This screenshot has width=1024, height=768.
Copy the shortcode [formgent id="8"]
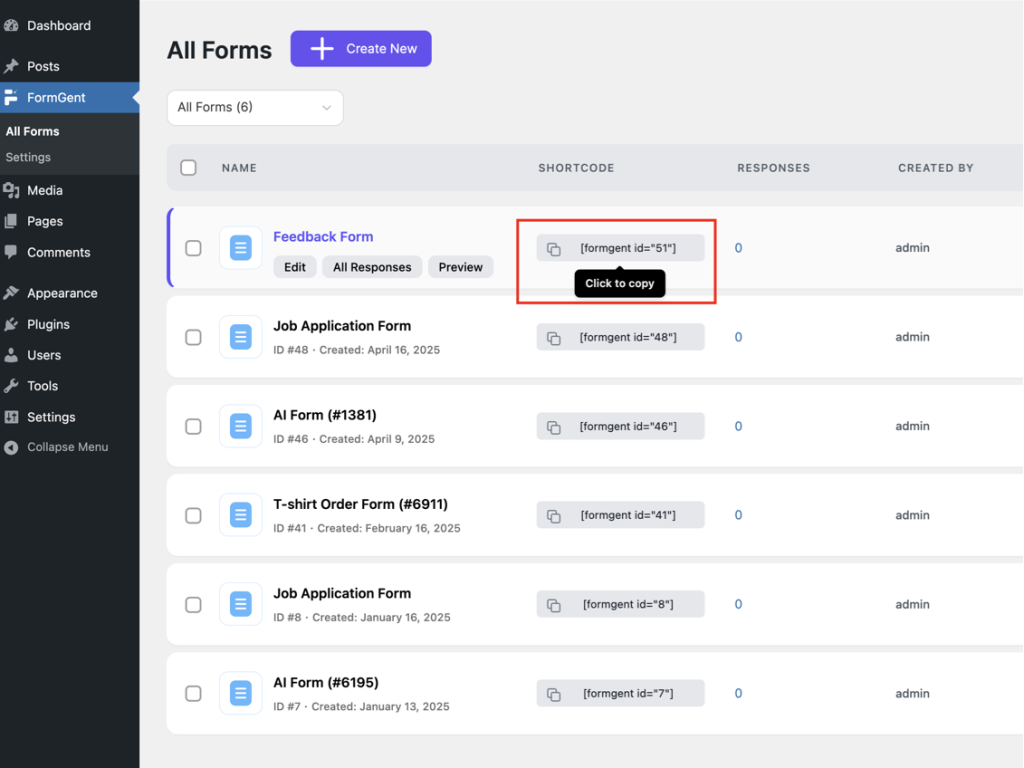(x=620, y=604)
